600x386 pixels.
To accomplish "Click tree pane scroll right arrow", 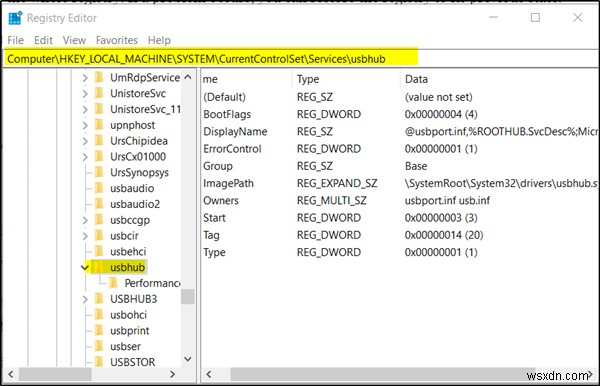I will 173,374.
